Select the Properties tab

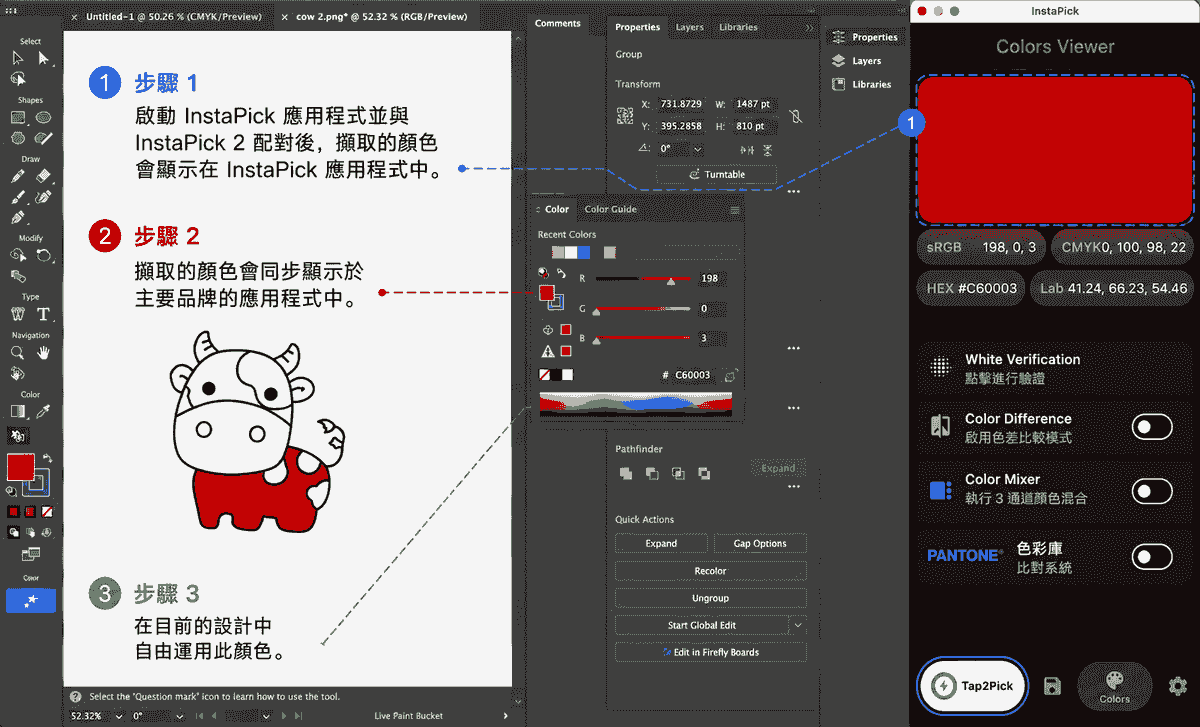tap(637, 27)
